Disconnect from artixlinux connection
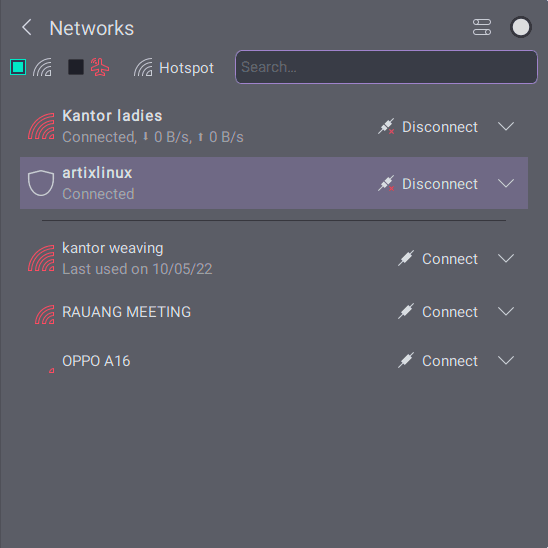Image resolution: width=548 pixels, height=548 pixels. tap(428, 183)
